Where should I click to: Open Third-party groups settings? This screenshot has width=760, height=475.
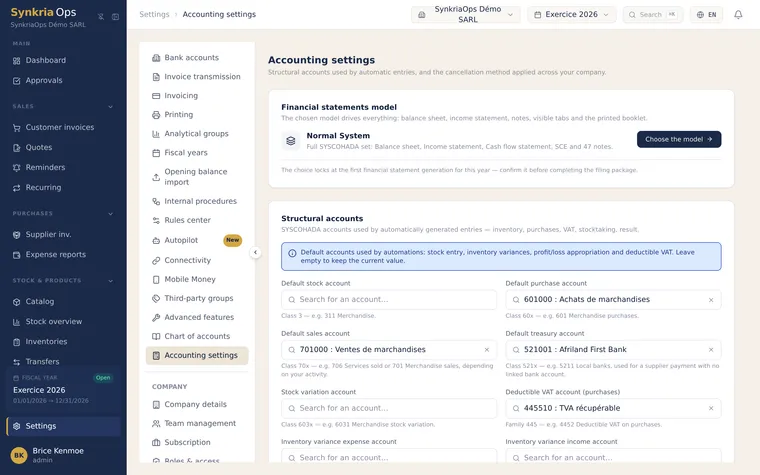197,298
